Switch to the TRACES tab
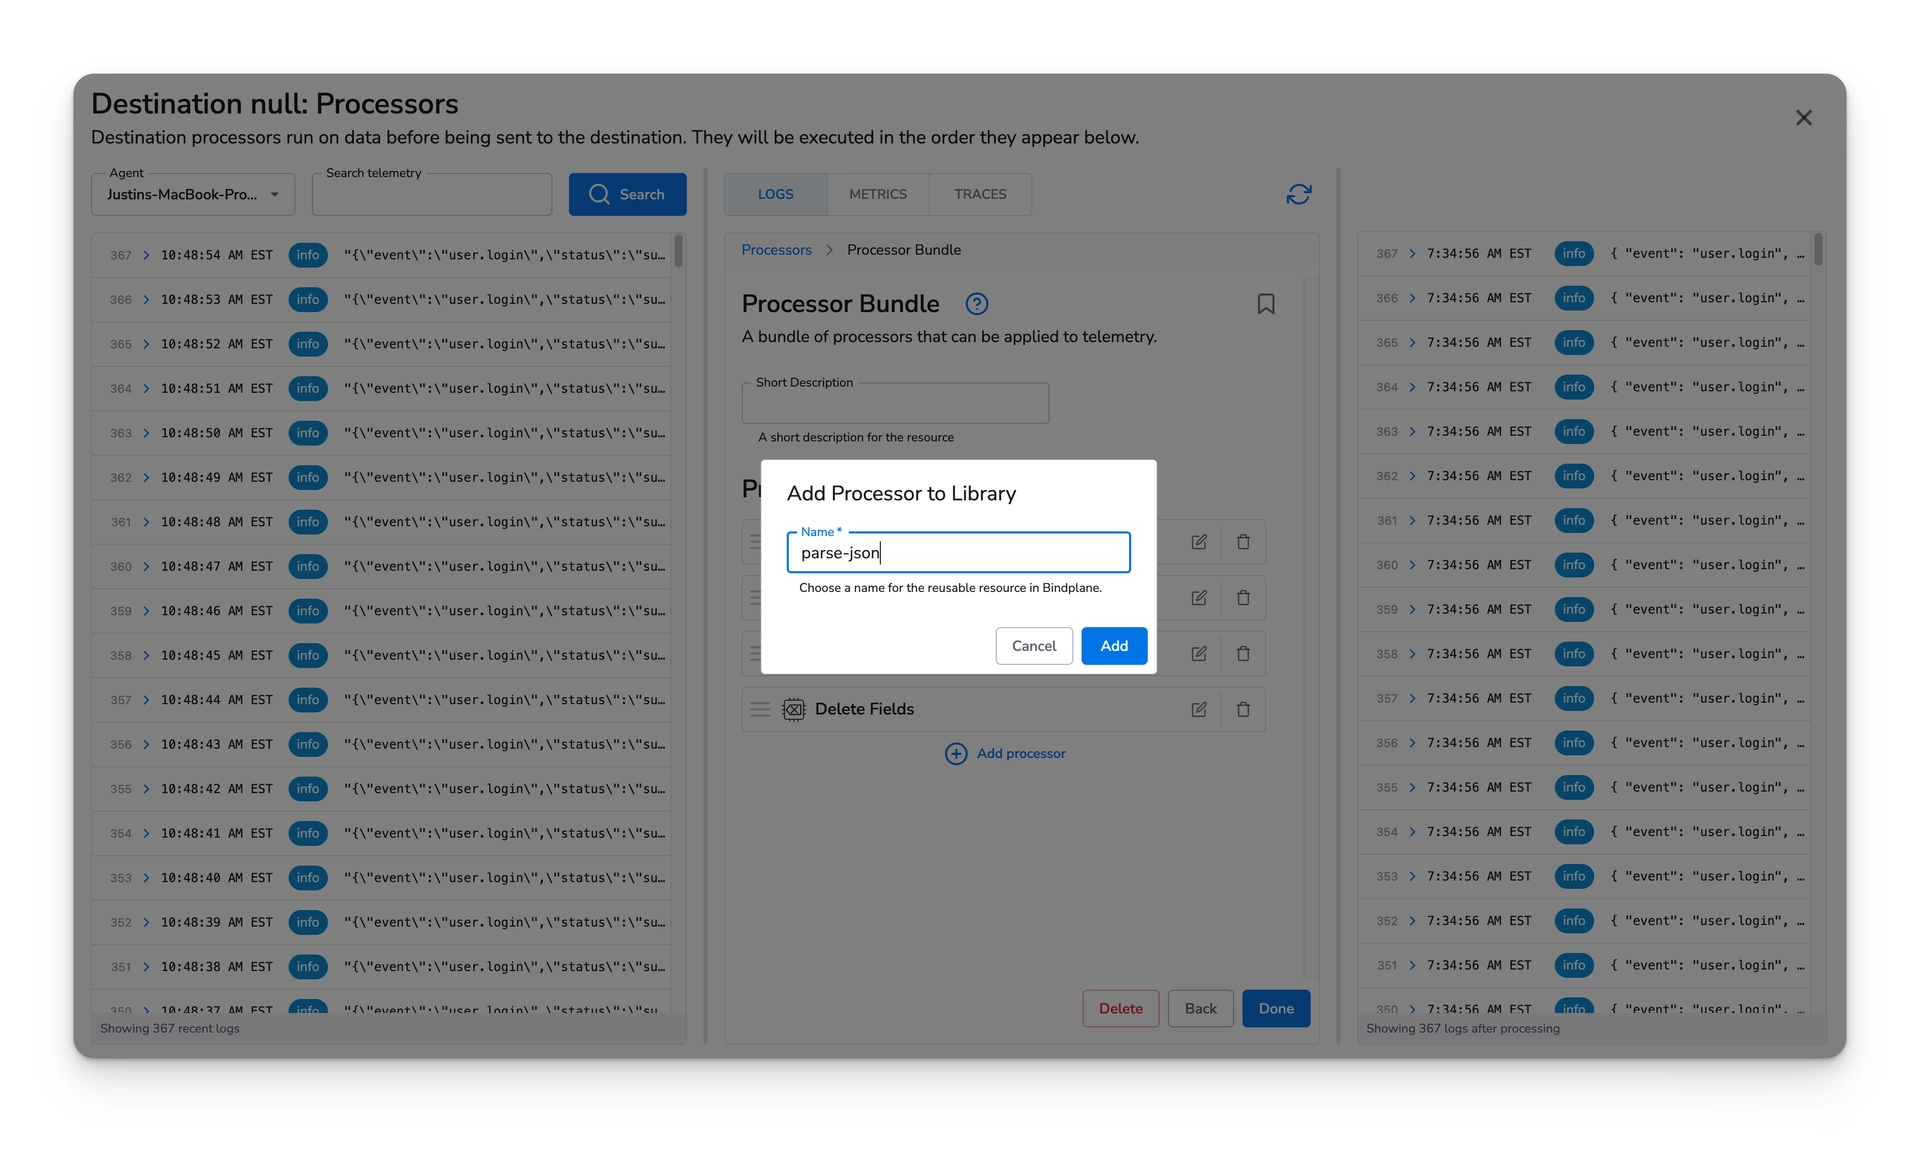Image resolution: width=1920 pixels, height=1158 pixels. click(x=979, y=194)
